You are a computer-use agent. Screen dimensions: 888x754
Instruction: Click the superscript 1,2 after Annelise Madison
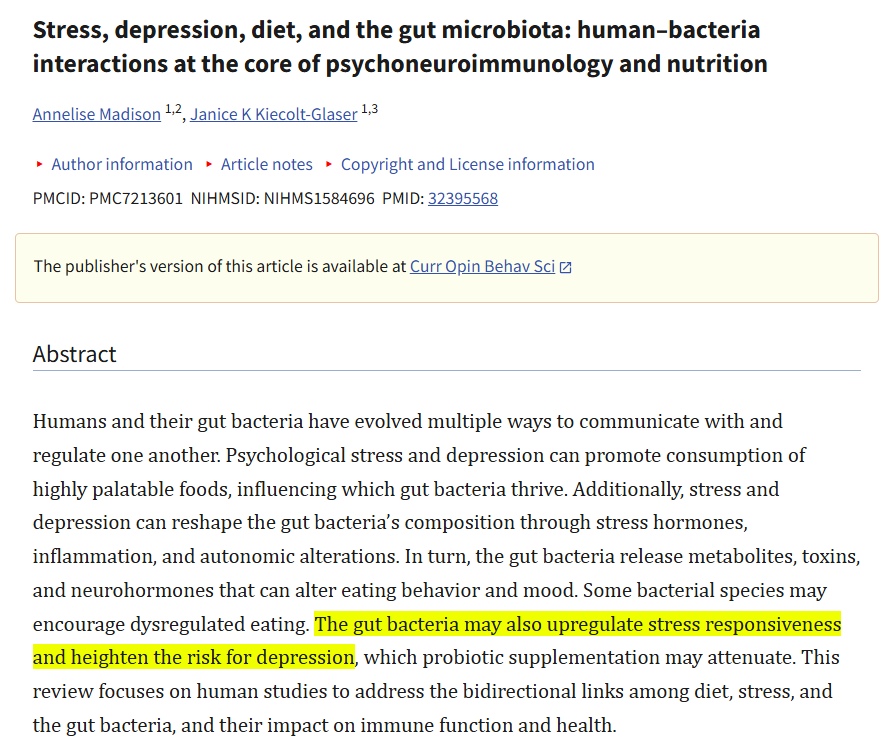(173, 110)
